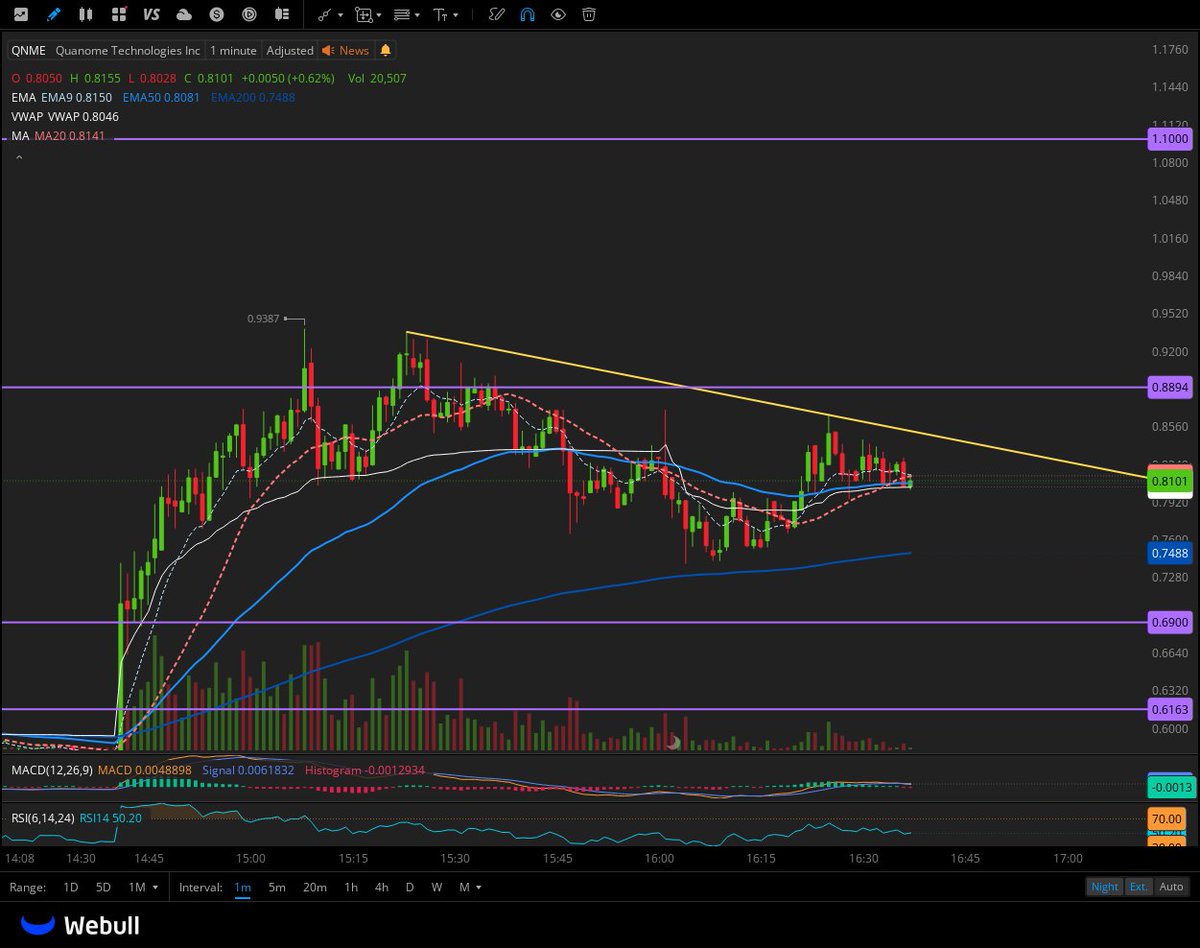This screenshot has width=1200, height=948.
Task: Toggle the Ext. hours button
Action: 1139,887
